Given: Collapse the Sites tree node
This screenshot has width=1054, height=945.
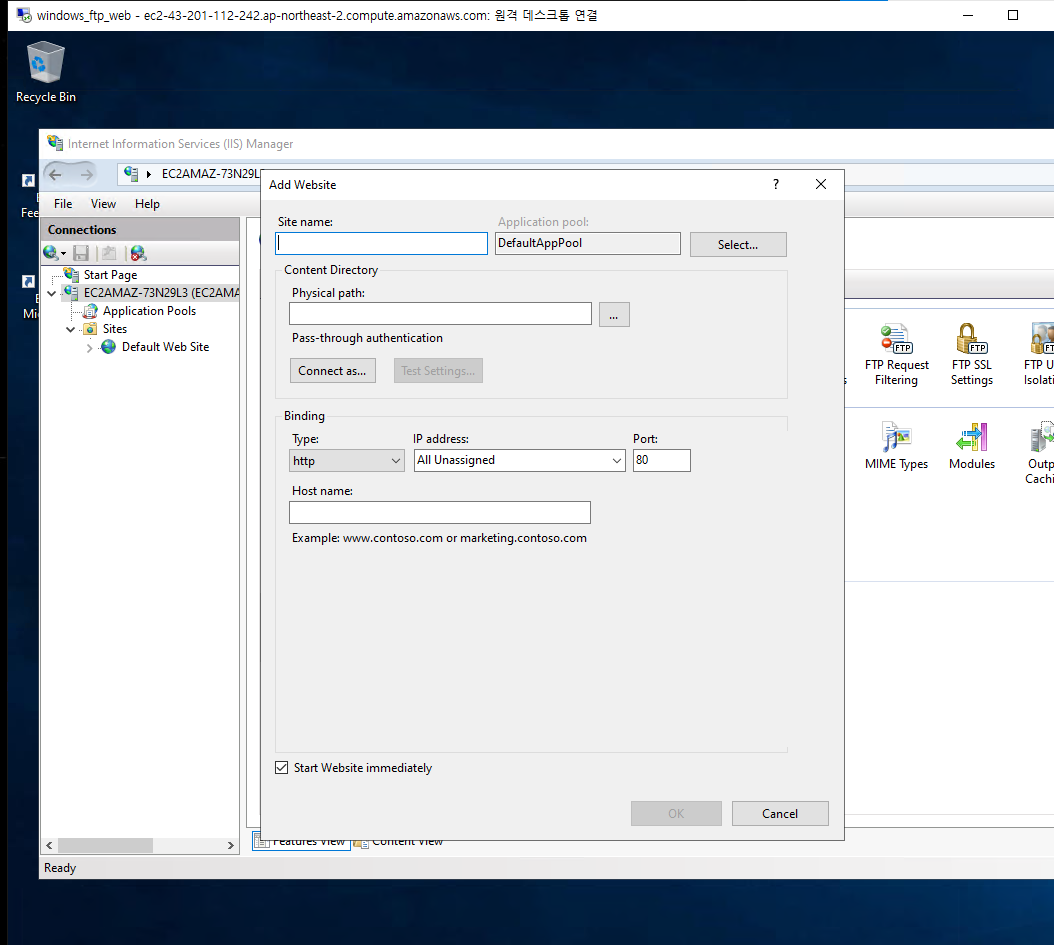Looking at the screenshot, I should click(x=71, y=329).
